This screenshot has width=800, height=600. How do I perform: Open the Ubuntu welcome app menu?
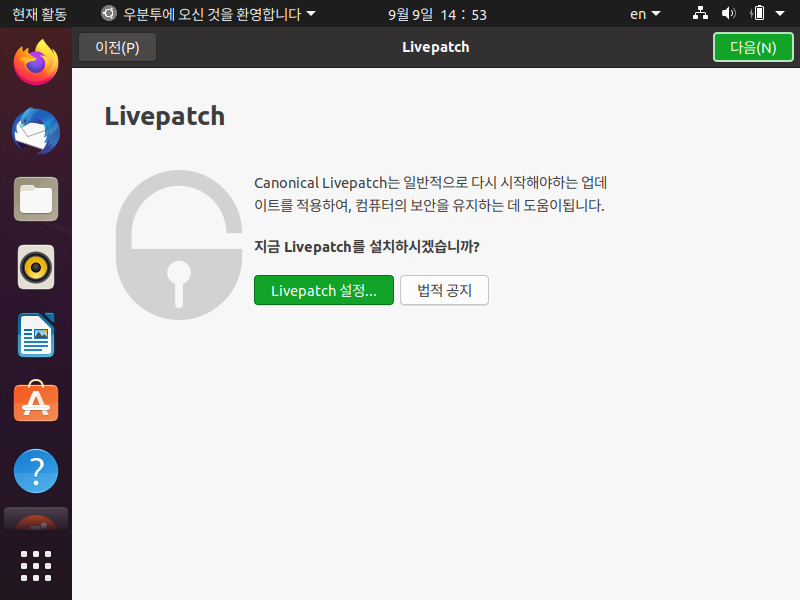click(208, 14)
